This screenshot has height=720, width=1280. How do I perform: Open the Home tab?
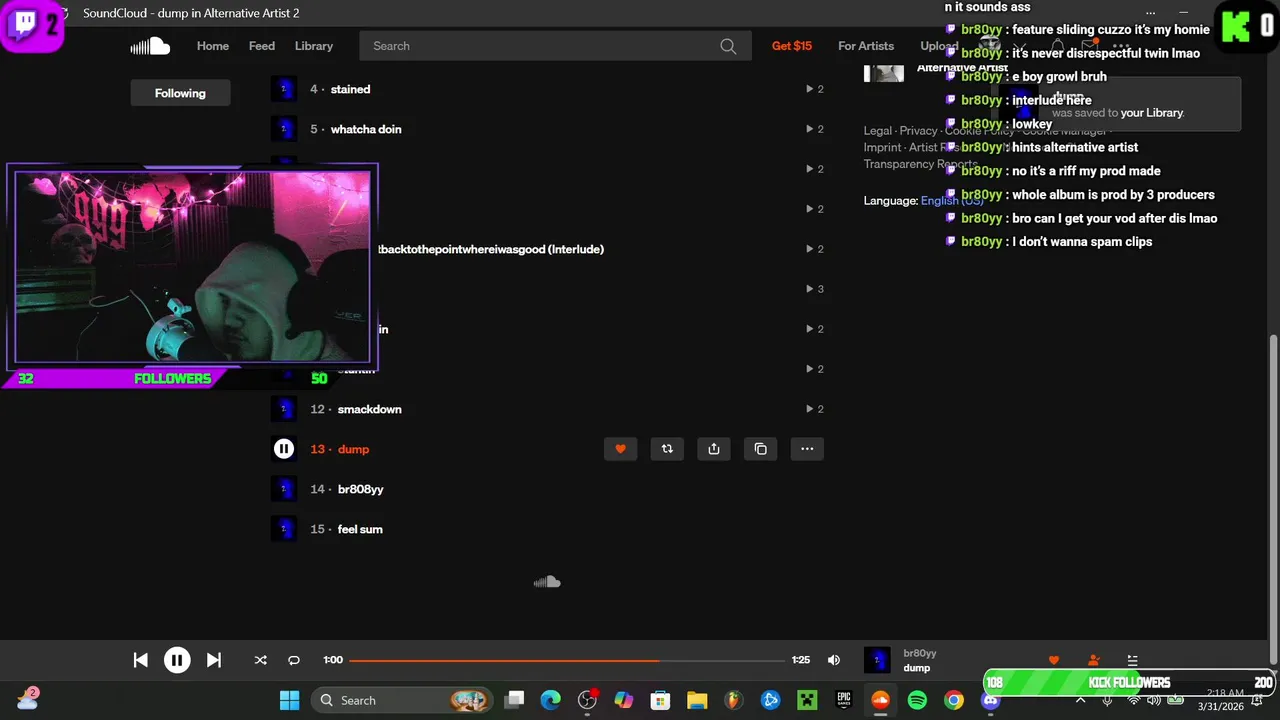[213, 46]
